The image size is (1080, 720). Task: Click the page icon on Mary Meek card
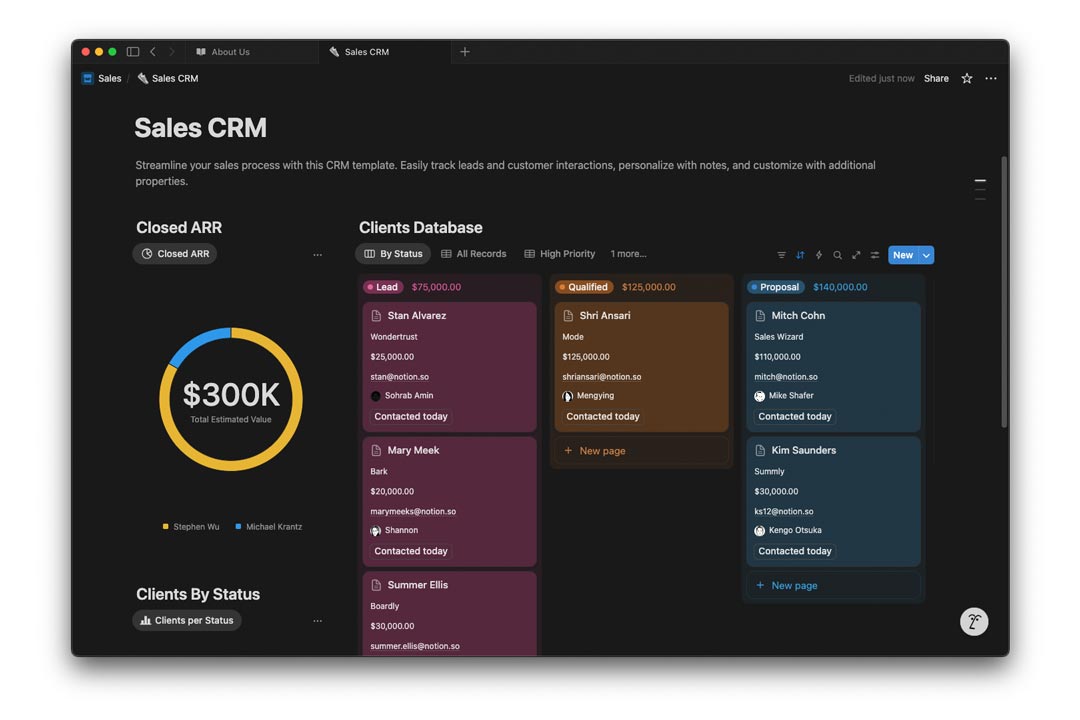pyautogui.click(x=376, y=450)
